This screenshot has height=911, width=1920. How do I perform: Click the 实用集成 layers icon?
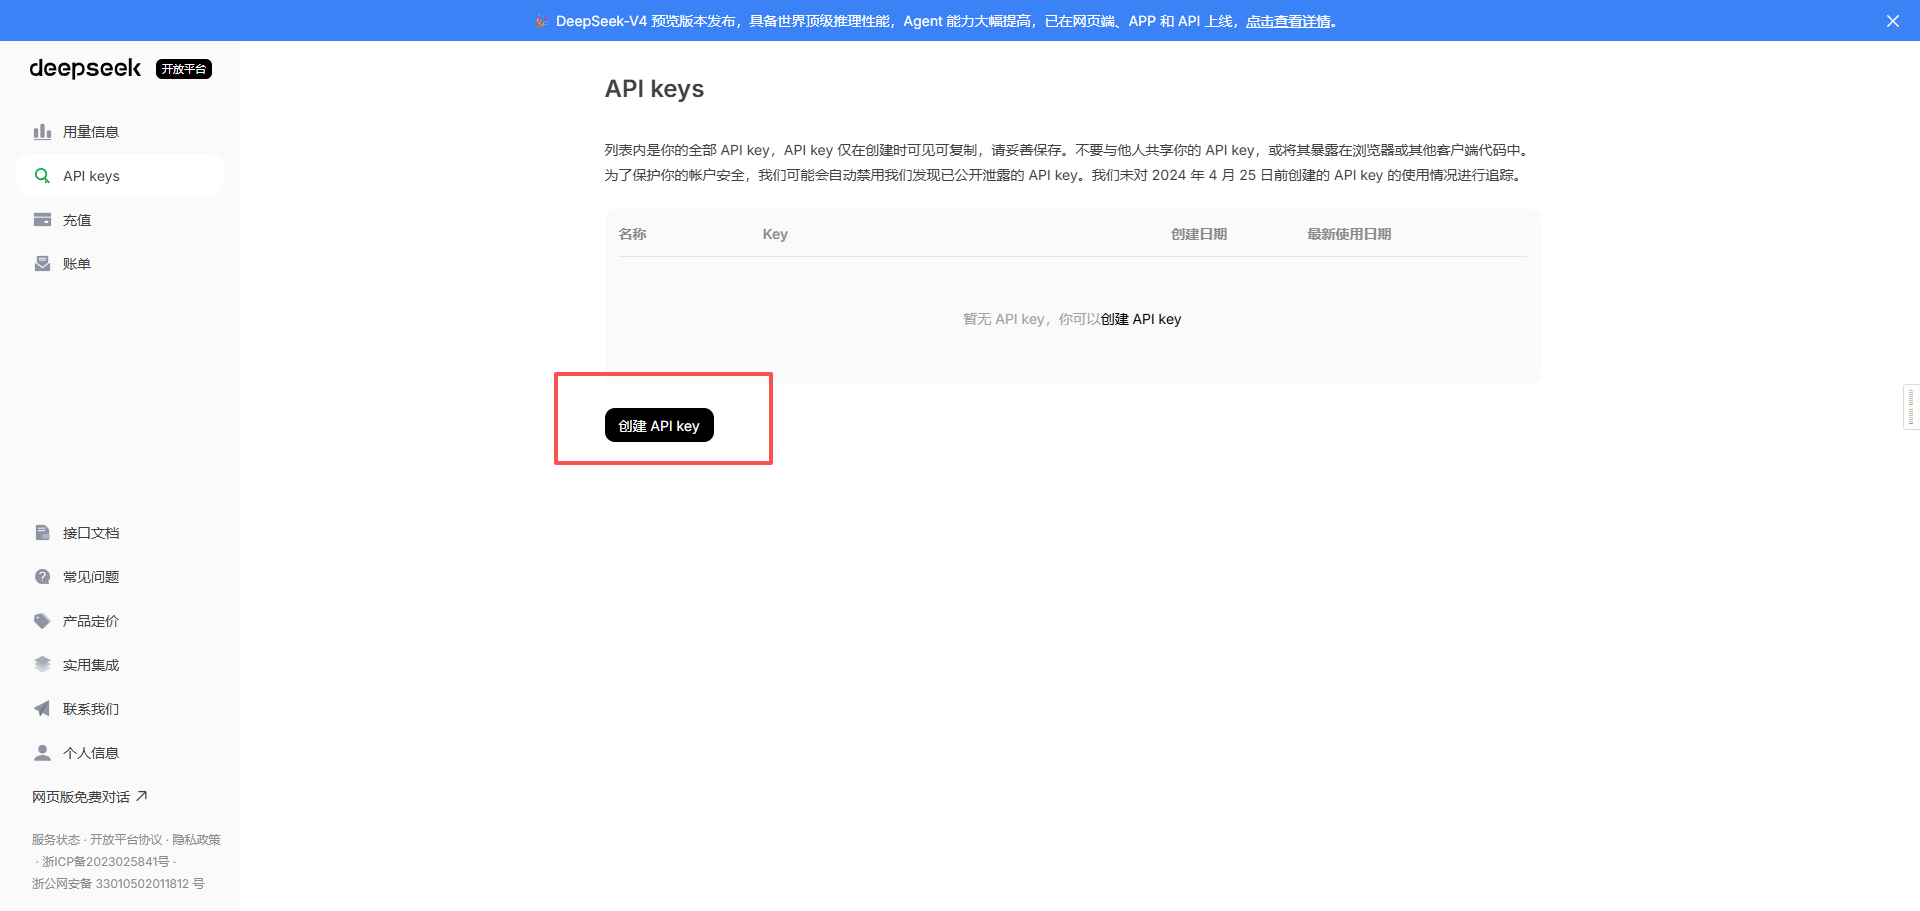(42, 665)
